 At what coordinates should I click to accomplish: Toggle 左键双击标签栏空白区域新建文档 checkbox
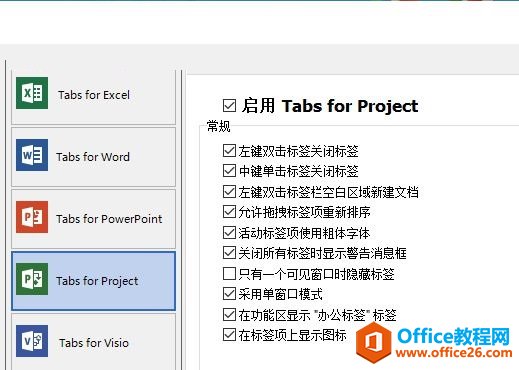coord(229,192)
